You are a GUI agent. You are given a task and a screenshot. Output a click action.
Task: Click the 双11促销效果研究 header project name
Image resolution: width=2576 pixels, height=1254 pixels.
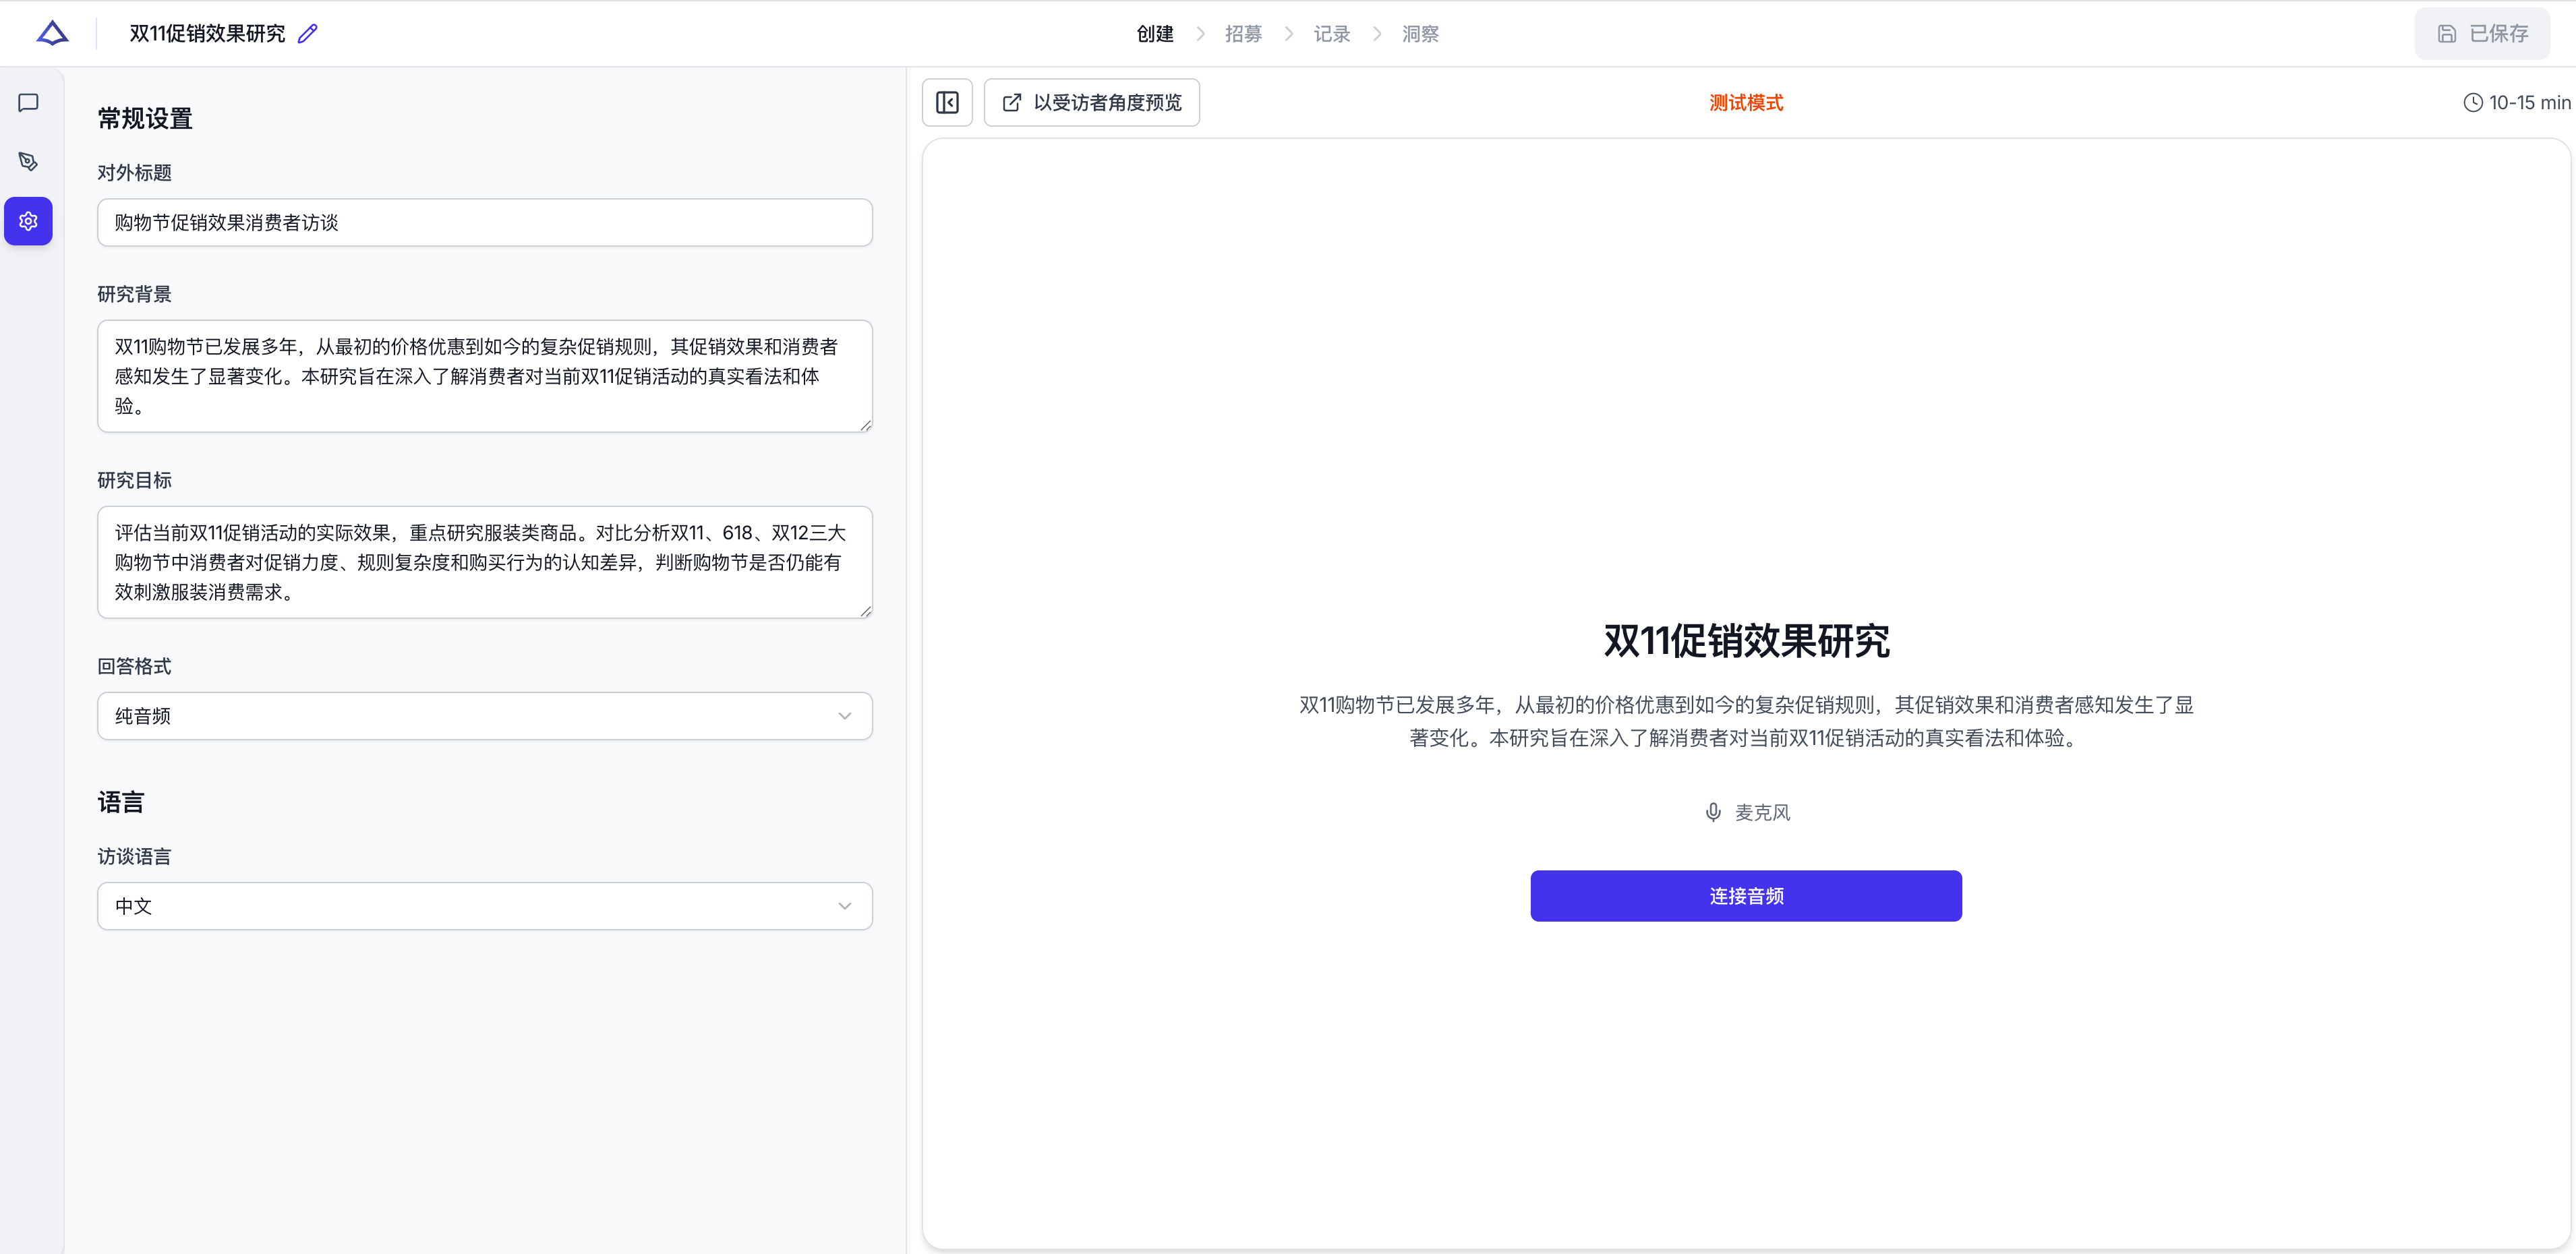click(207, 34)
